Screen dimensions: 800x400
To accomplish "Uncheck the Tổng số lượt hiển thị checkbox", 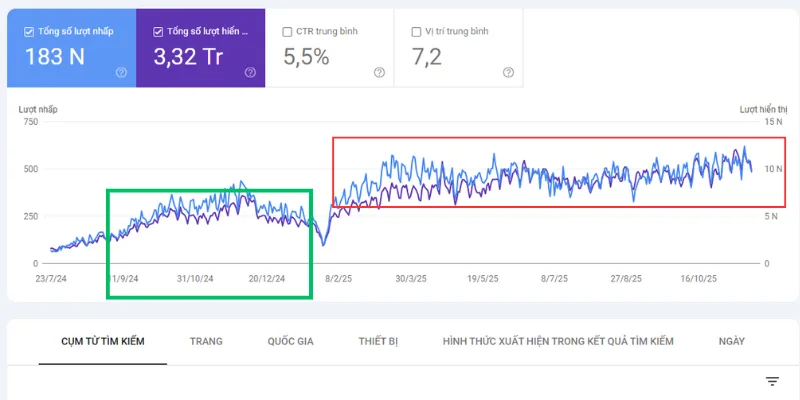I will click(159, 31).
